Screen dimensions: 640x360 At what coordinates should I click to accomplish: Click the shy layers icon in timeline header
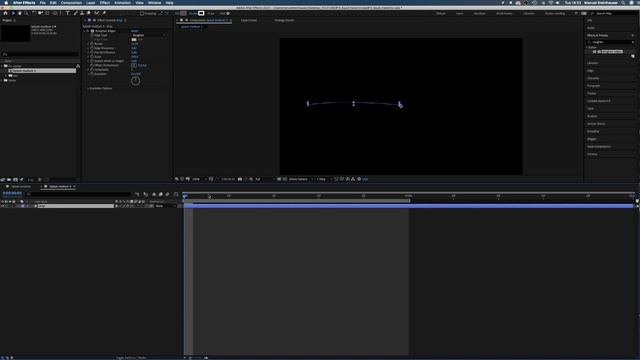pos(154,194)
